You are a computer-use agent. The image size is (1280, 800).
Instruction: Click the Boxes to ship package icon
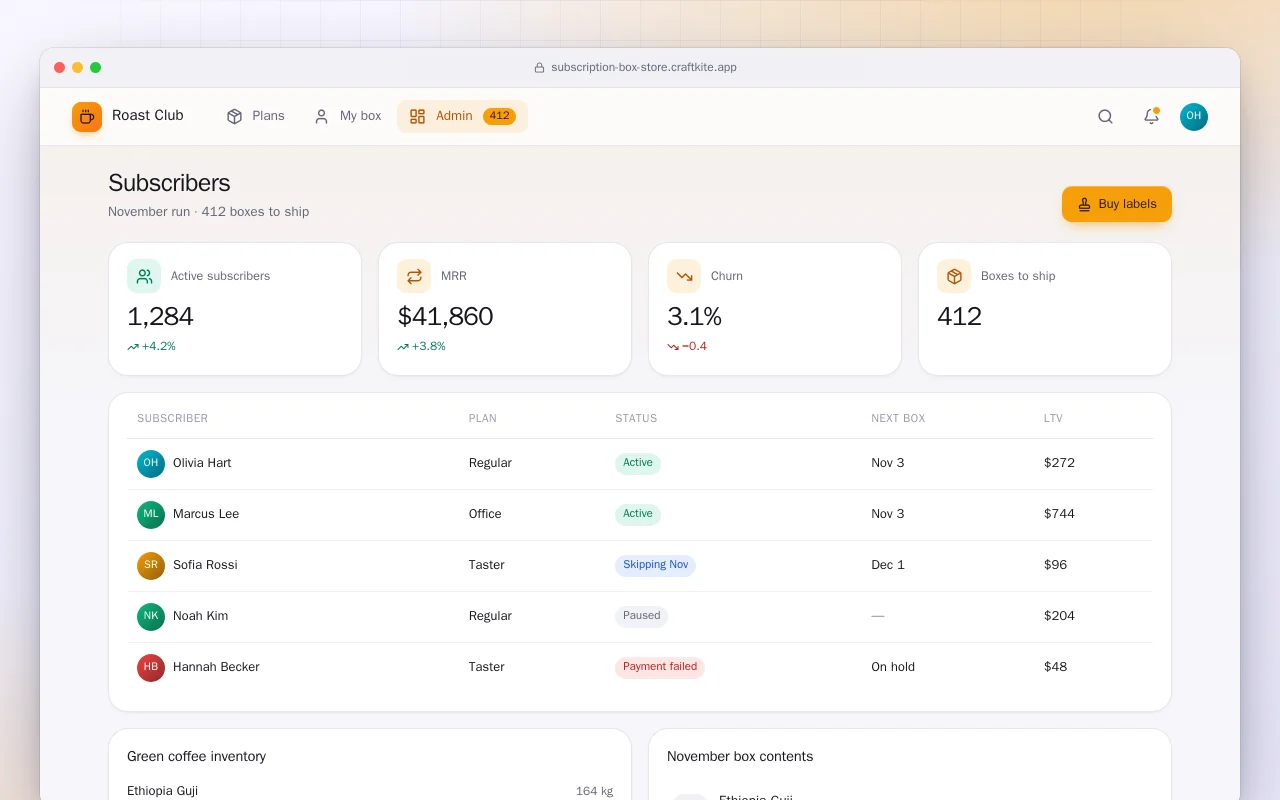tap(954, 276)
